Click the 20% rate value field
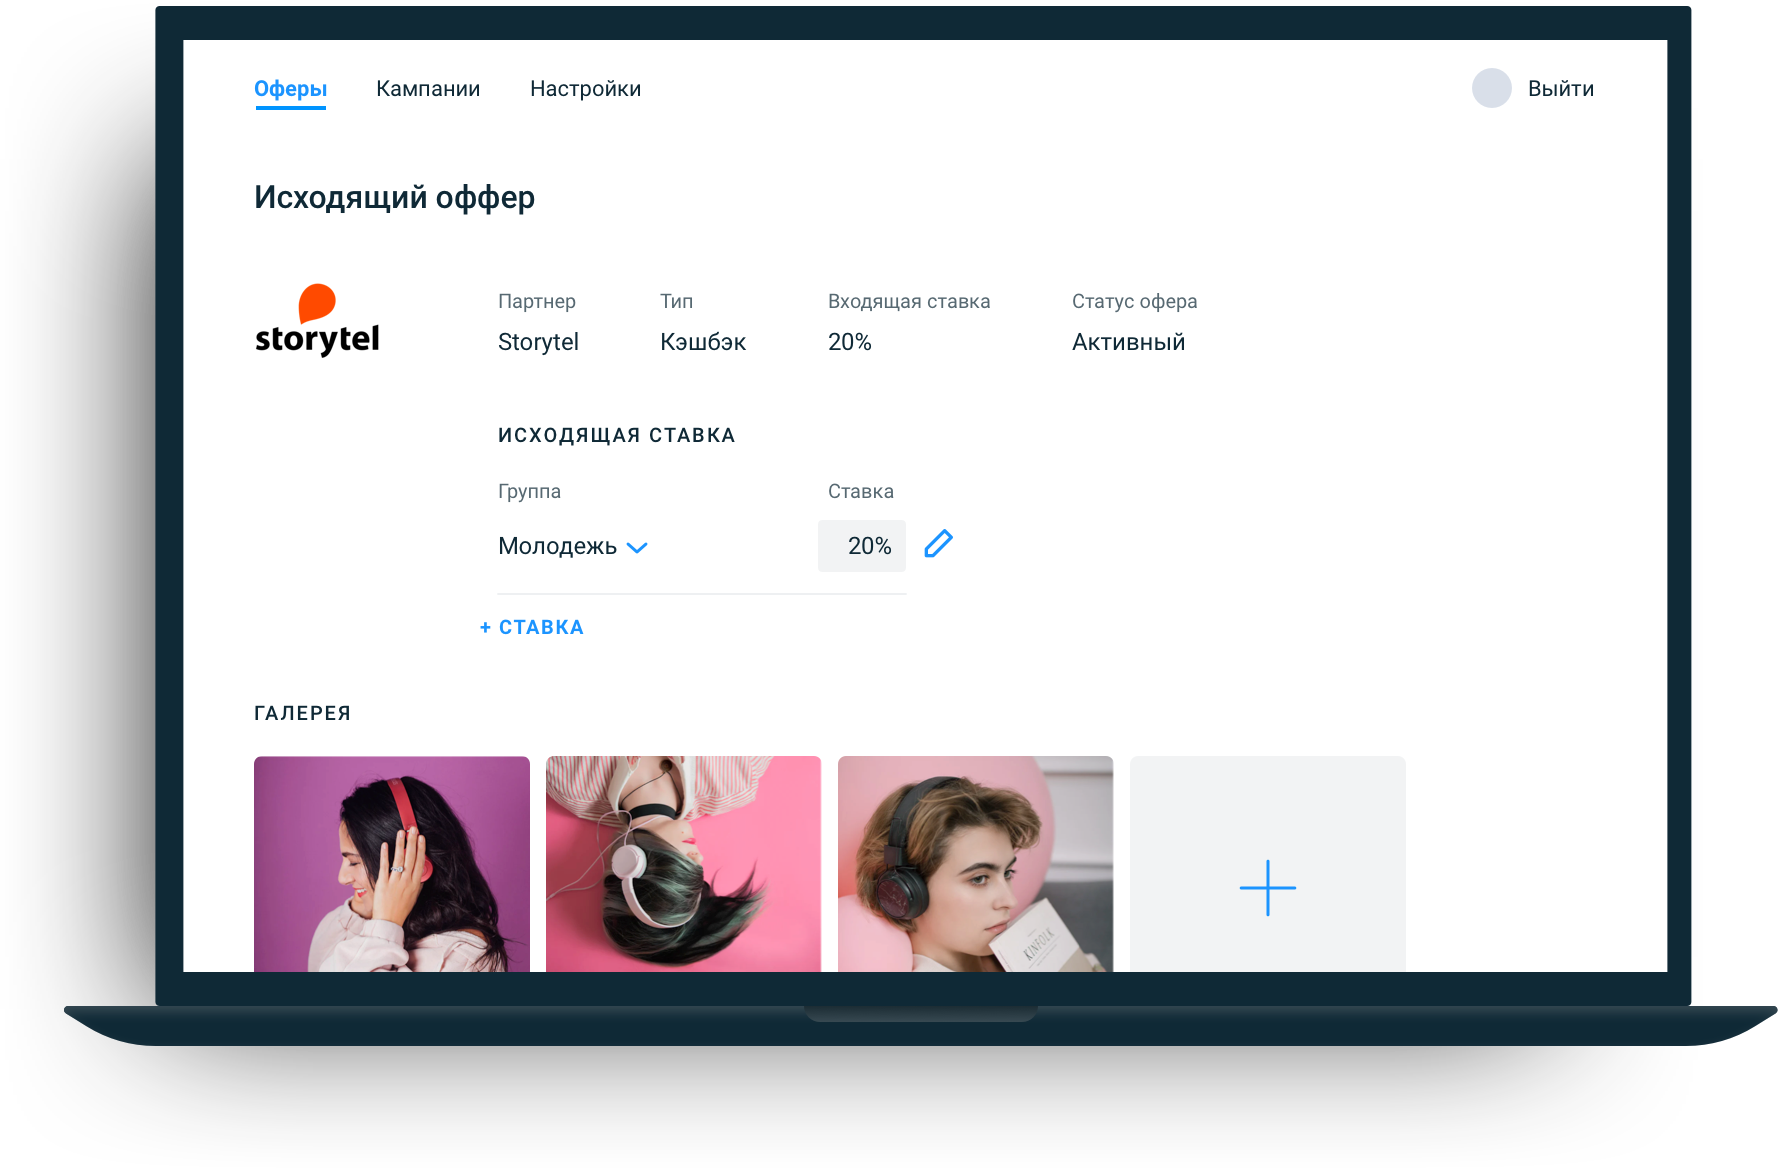Image resolution: width=1778 pixels, height=1168 pixels. [x=862, y=545]
